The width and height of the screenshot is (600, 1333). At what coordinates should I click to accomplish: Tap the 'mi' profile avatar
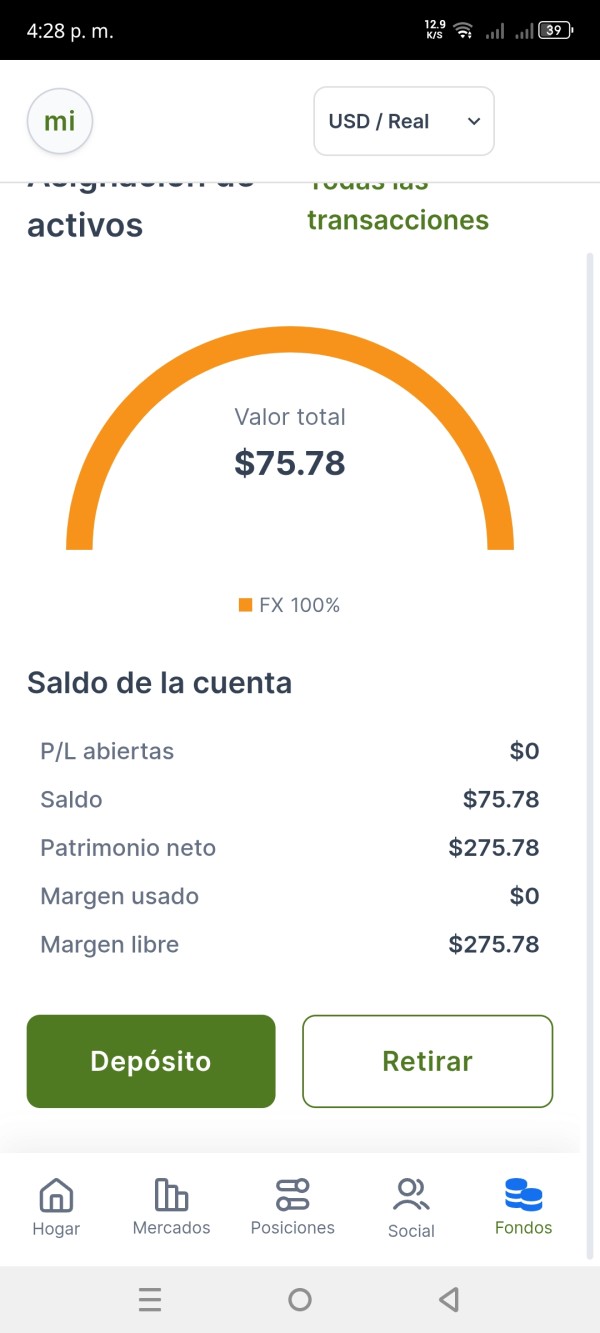(60, 122)
